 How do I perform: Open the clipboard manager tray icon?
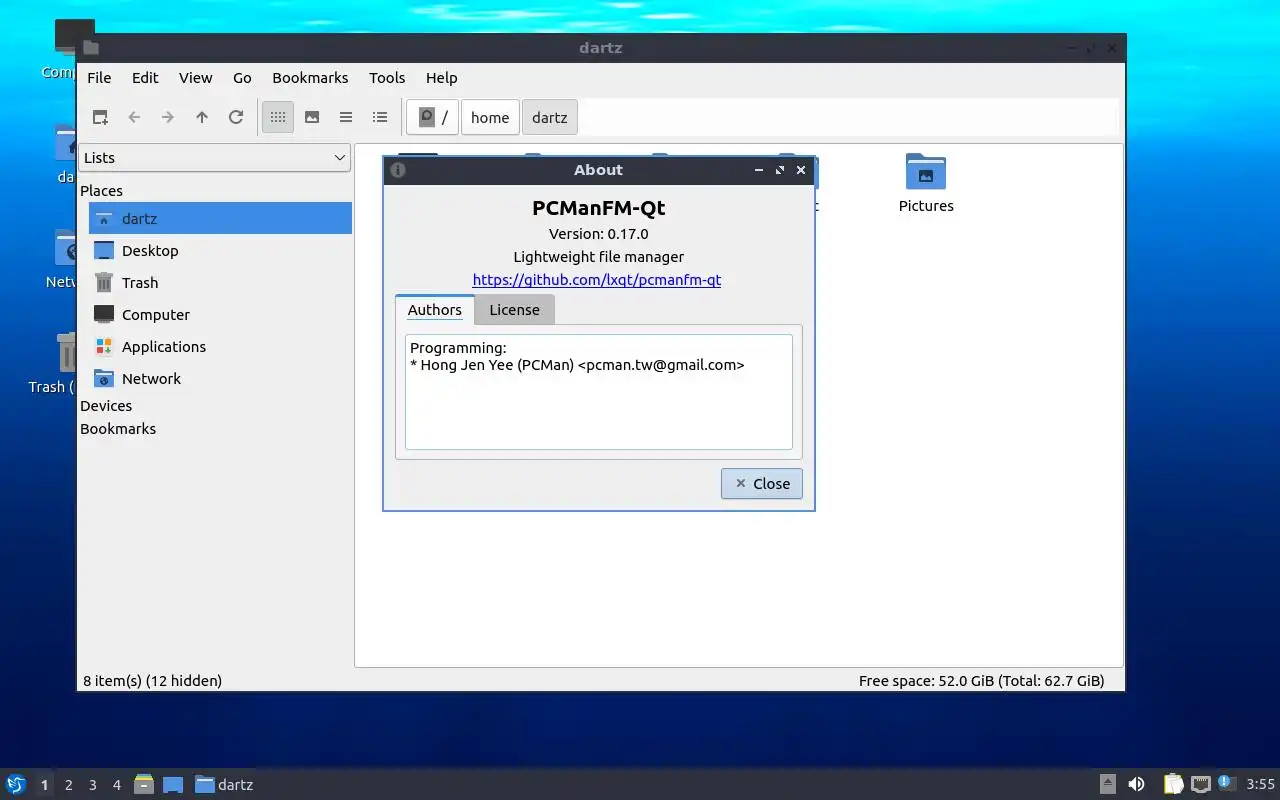tap(1174, 785)
